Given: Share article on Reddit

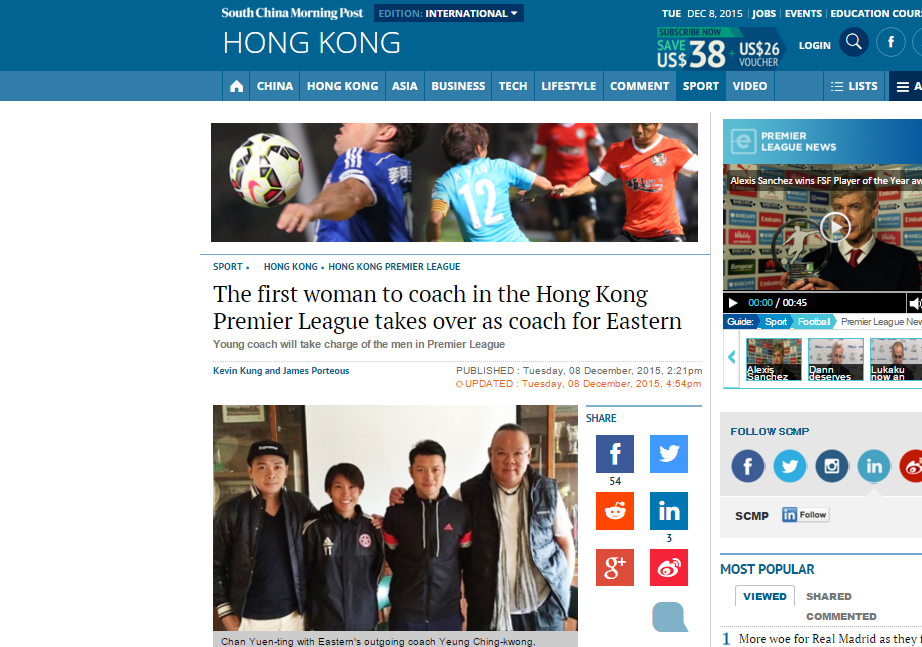Looking at the screenshot, I should click(614, 511).
